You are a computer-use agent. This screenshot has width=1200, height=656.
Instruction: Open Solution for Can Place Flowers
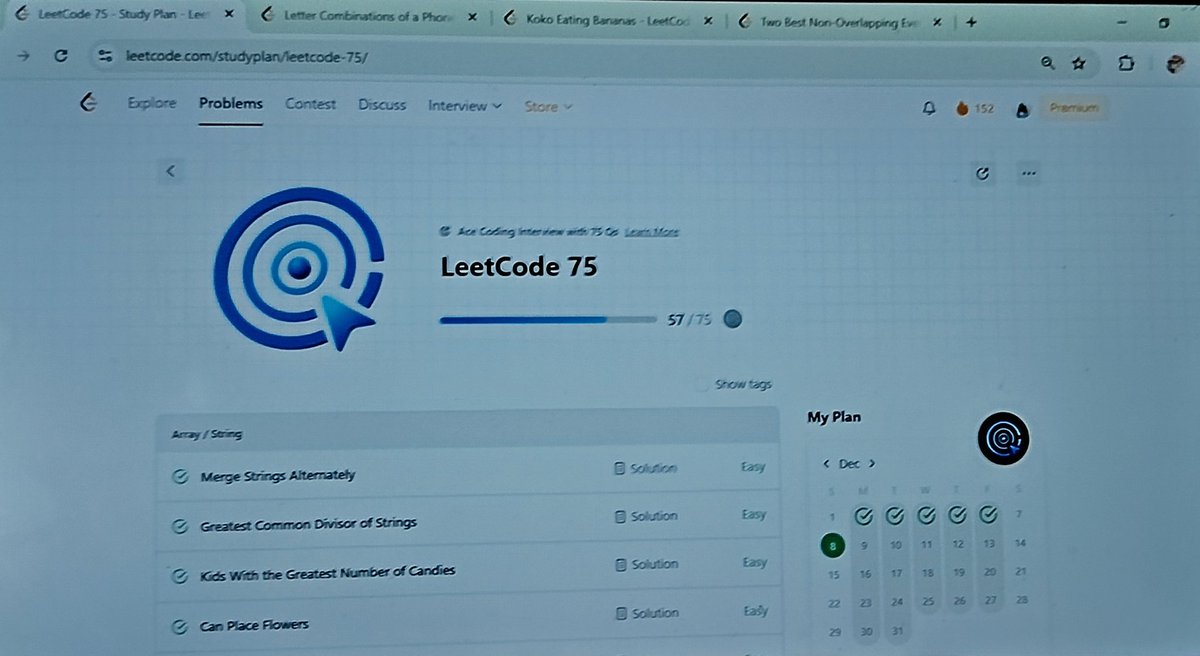[646, 613]
